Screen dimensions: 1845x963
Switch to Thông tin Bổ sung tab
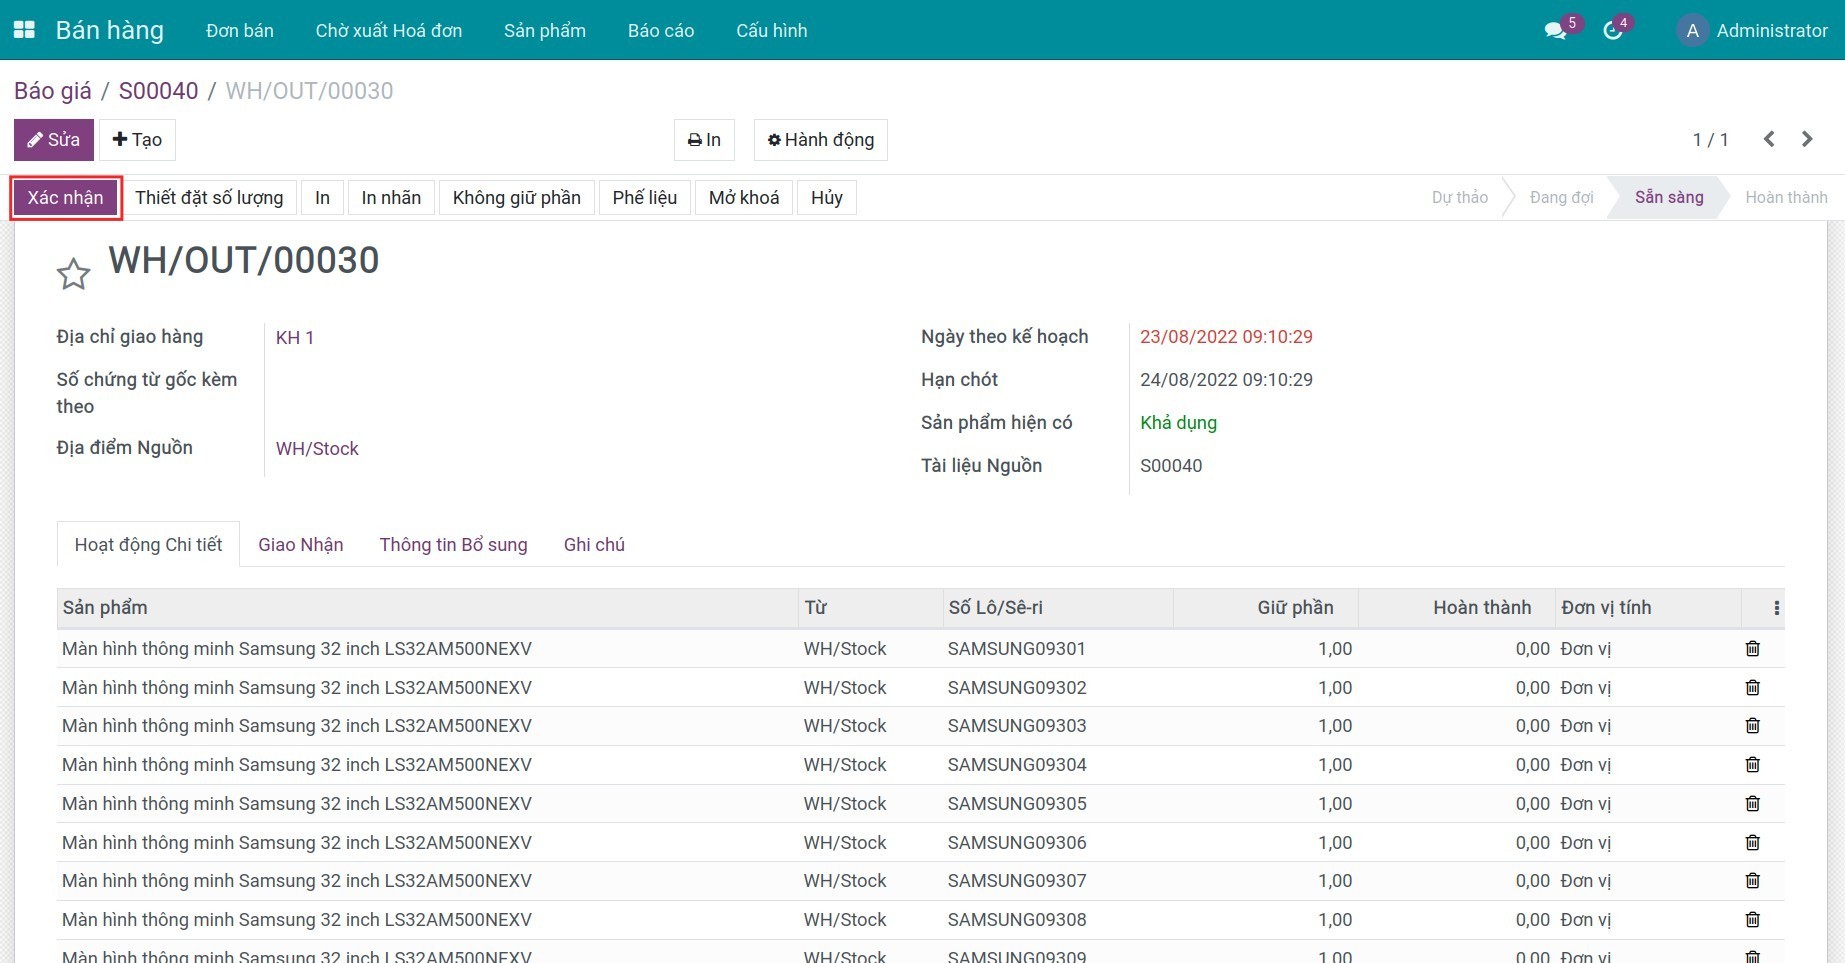point(453,545)
